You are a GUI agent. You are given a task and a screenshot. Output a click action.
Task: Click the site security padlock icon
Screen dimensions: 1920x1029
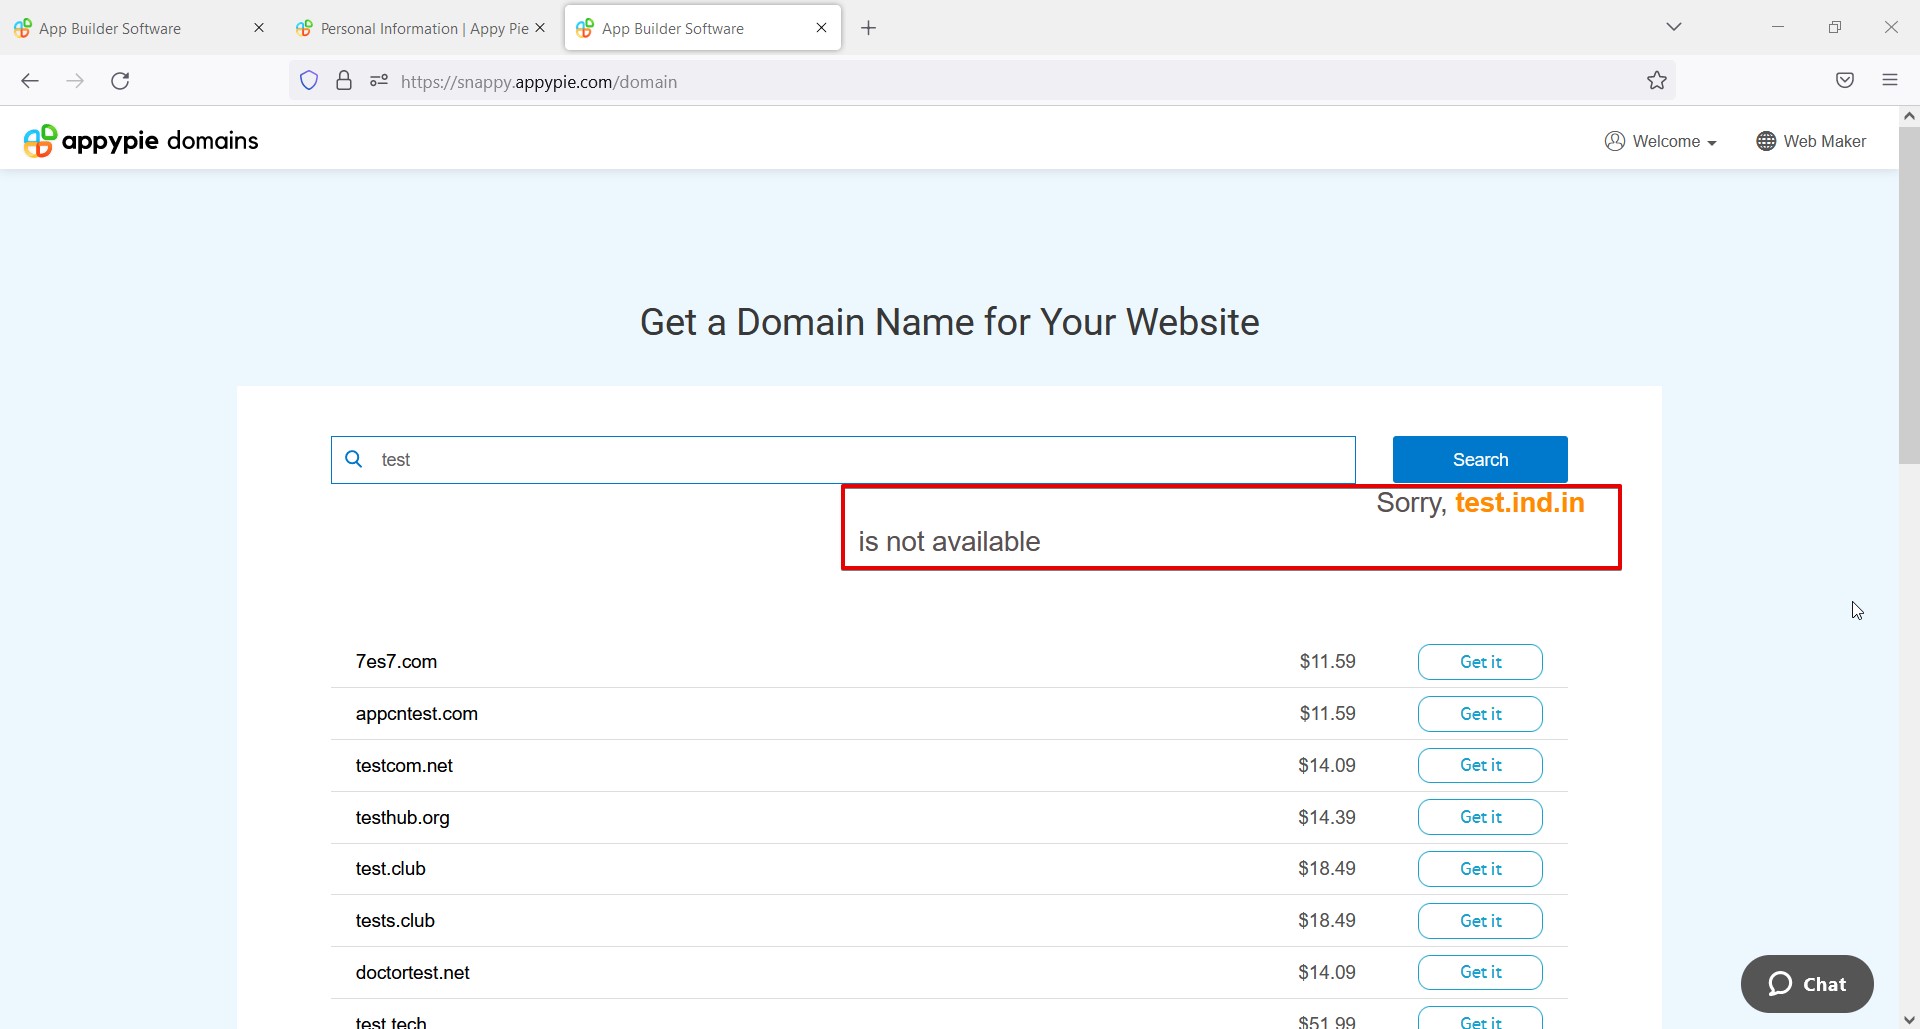344,81
